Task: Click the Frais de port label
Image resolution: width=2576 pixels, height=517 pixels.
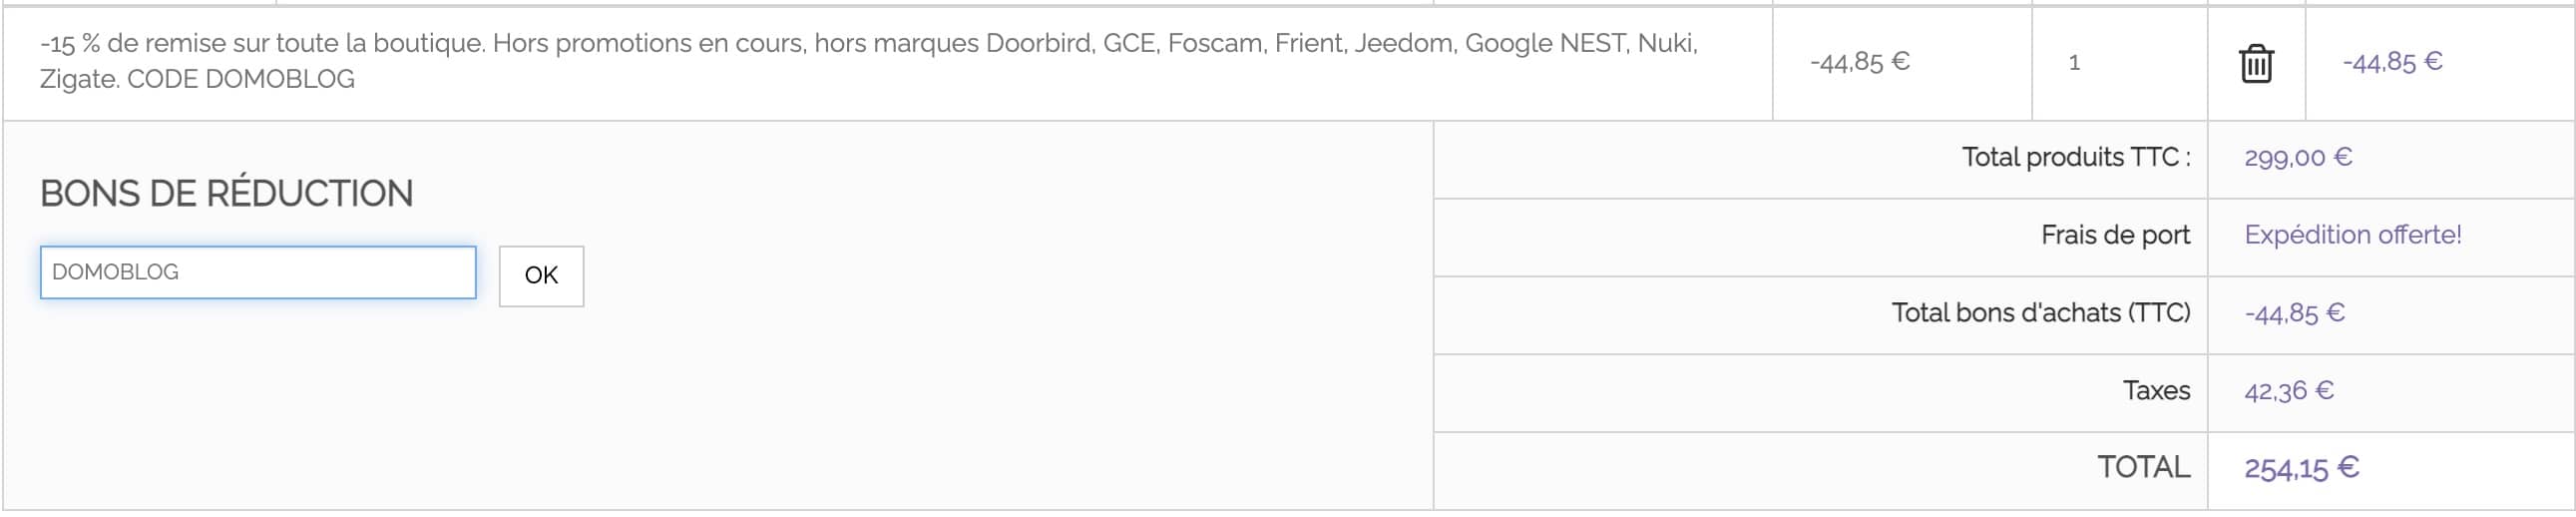Action: point(2115,235)
